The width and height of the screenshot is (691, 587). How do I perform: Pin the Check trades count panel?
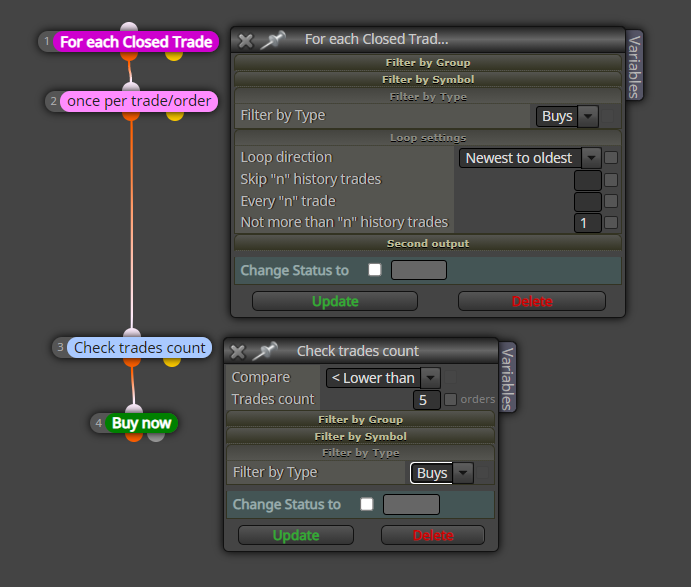[x=265, y=351]
